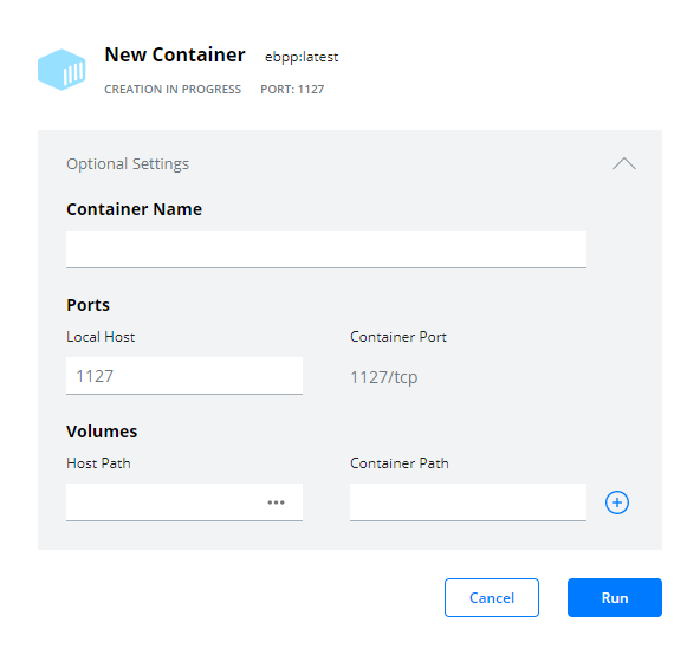The image size is (700, 655).
Task: Focus the Local Host port field
Action: pyautogui.click(x=184, y=376)
